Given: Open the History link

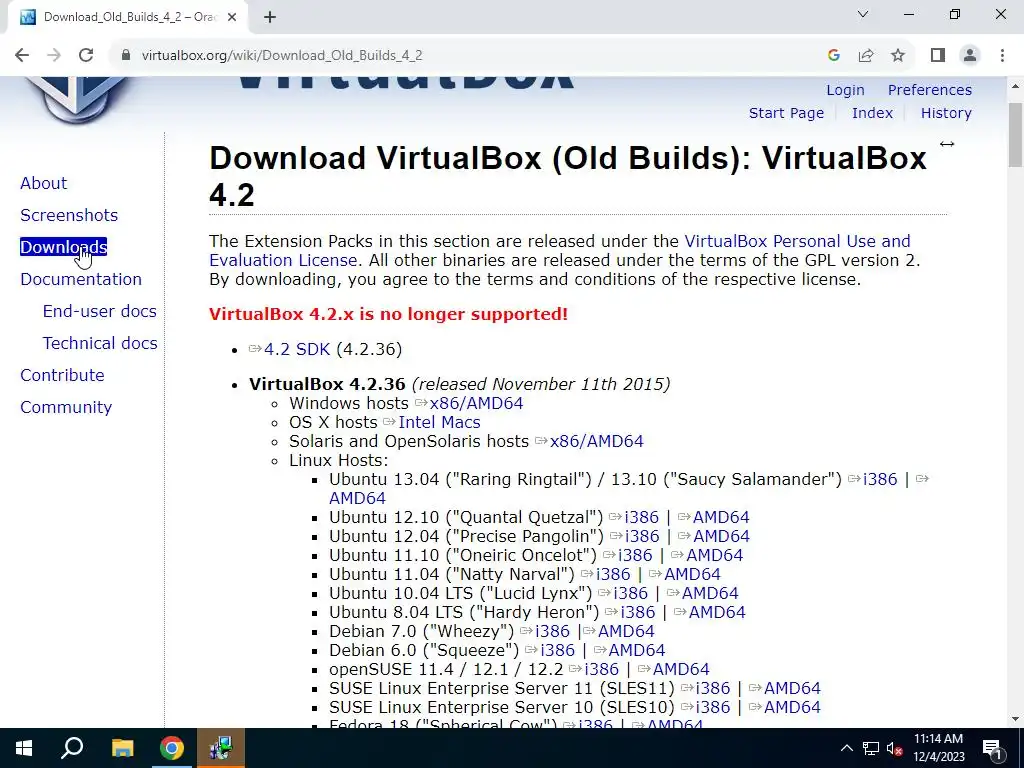Looking at the screenshot, I should (x=946, y=113).
